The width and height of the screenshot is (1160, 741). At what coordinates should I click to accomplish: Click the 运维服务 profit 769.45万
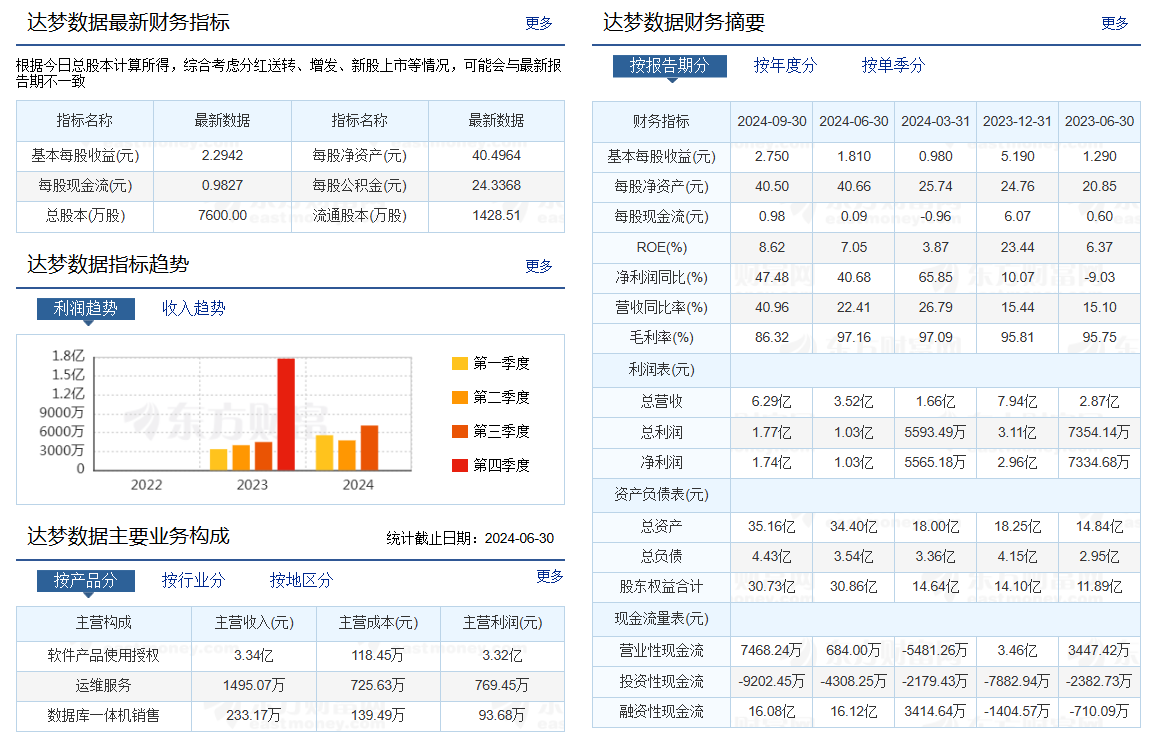[502, 686]
